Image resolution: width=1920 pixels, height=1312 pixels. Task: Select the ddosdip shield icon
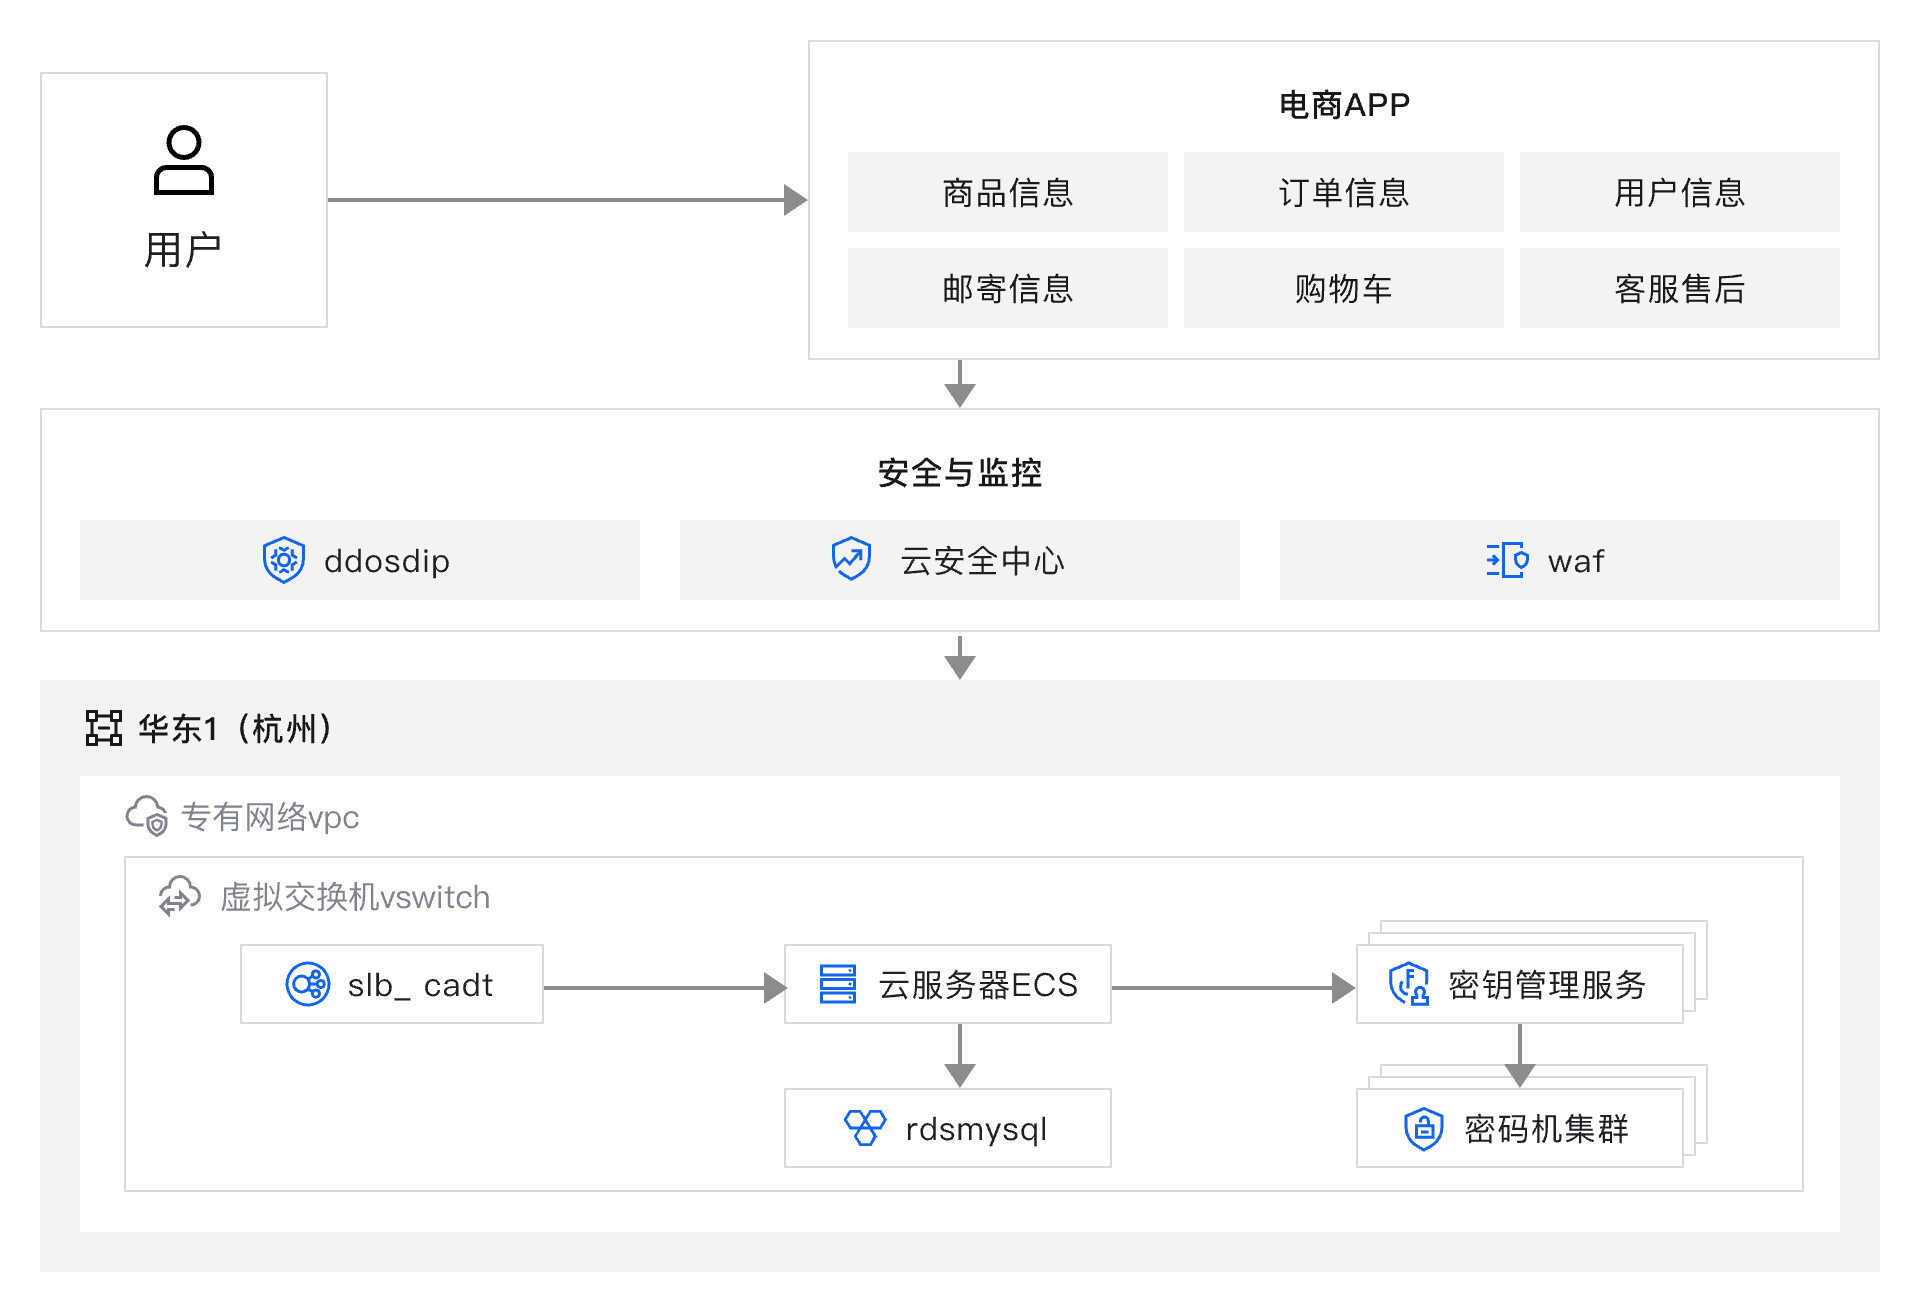(x=283, y=560)
